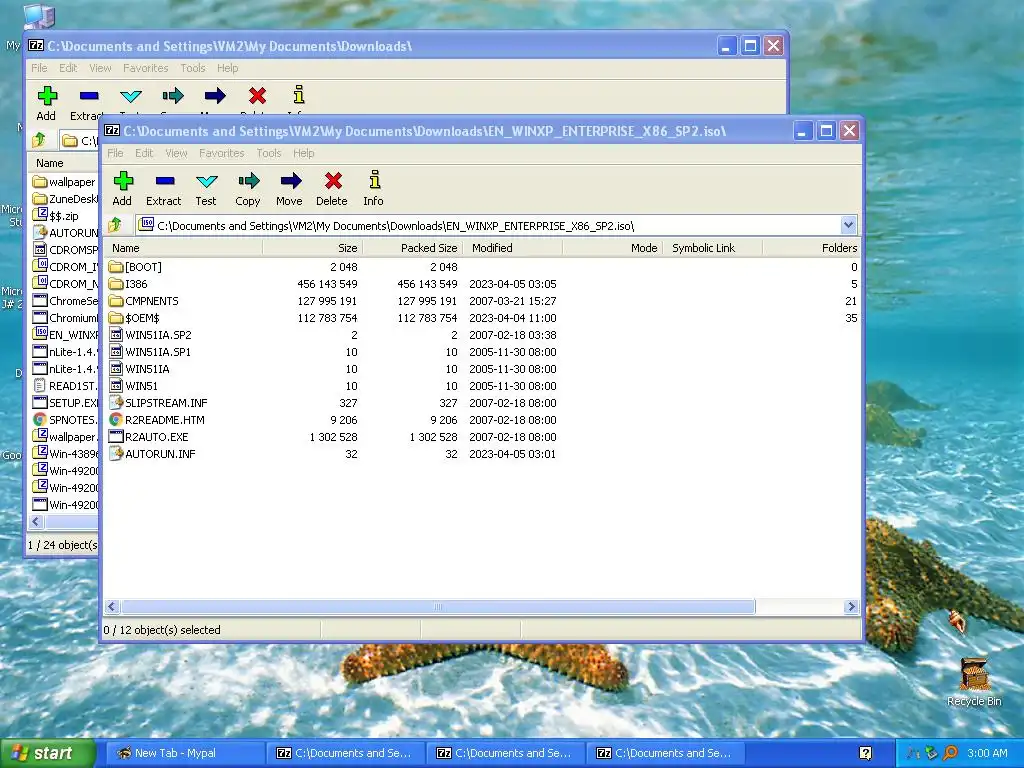Click the Delete icon in ISO window
The image size is (1024, 768).
click(x=332, y=181)
